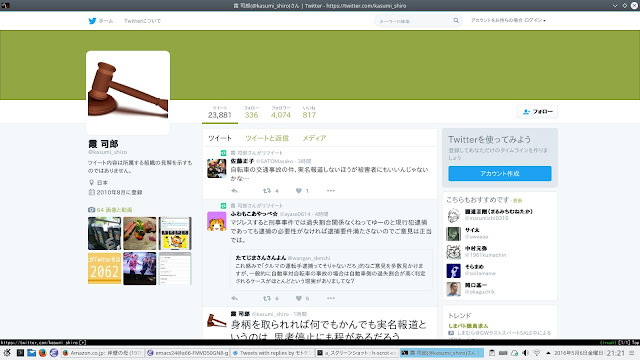Open the login dropdown in header

pyautogui.click(x=508, y=20)
